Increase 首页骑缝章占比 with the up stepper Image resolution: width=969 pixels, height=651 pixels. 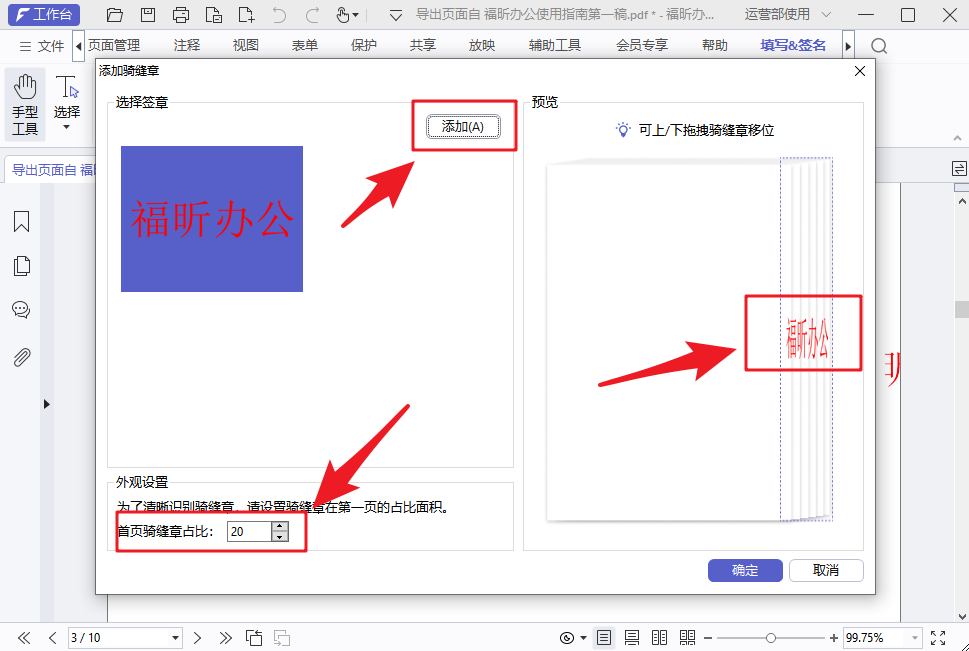280,528
